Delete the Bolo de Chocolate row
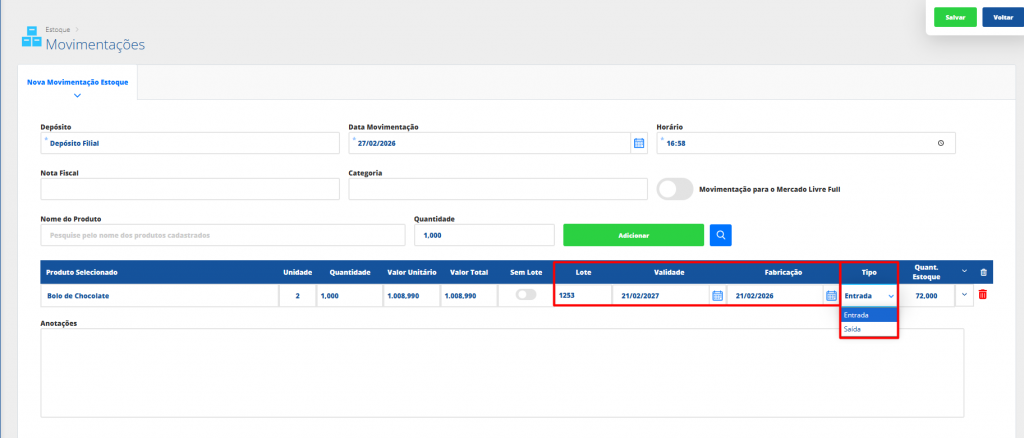The width and height of the screenshot is (1024, 438). click(x=982, y=294)
